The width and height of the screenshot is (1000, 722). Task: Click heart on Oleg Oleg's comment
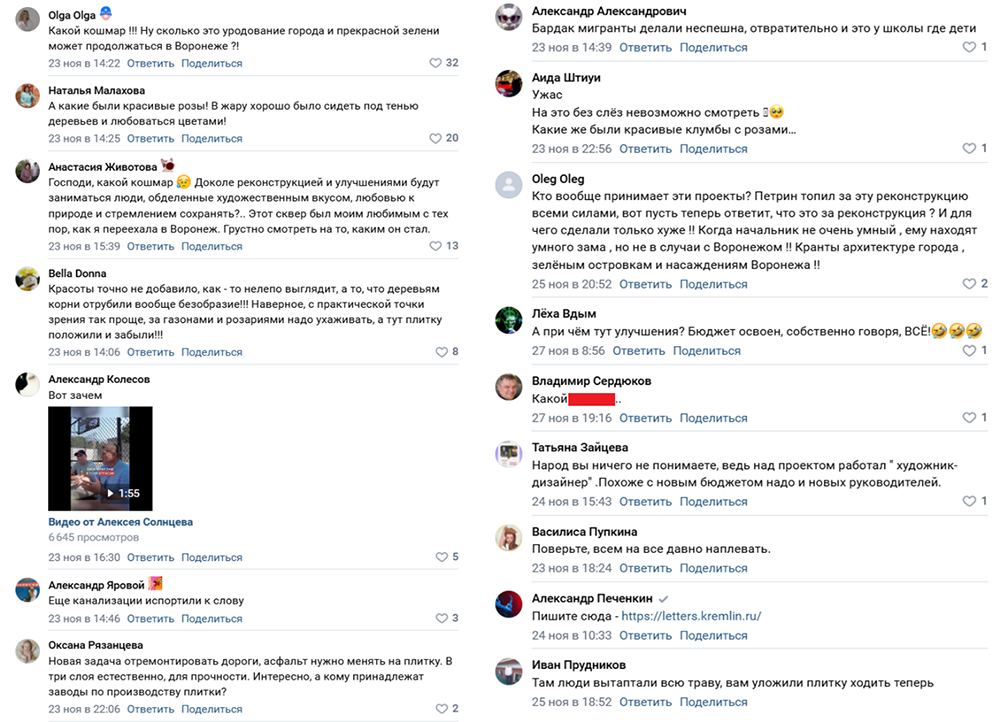(968, 284)
